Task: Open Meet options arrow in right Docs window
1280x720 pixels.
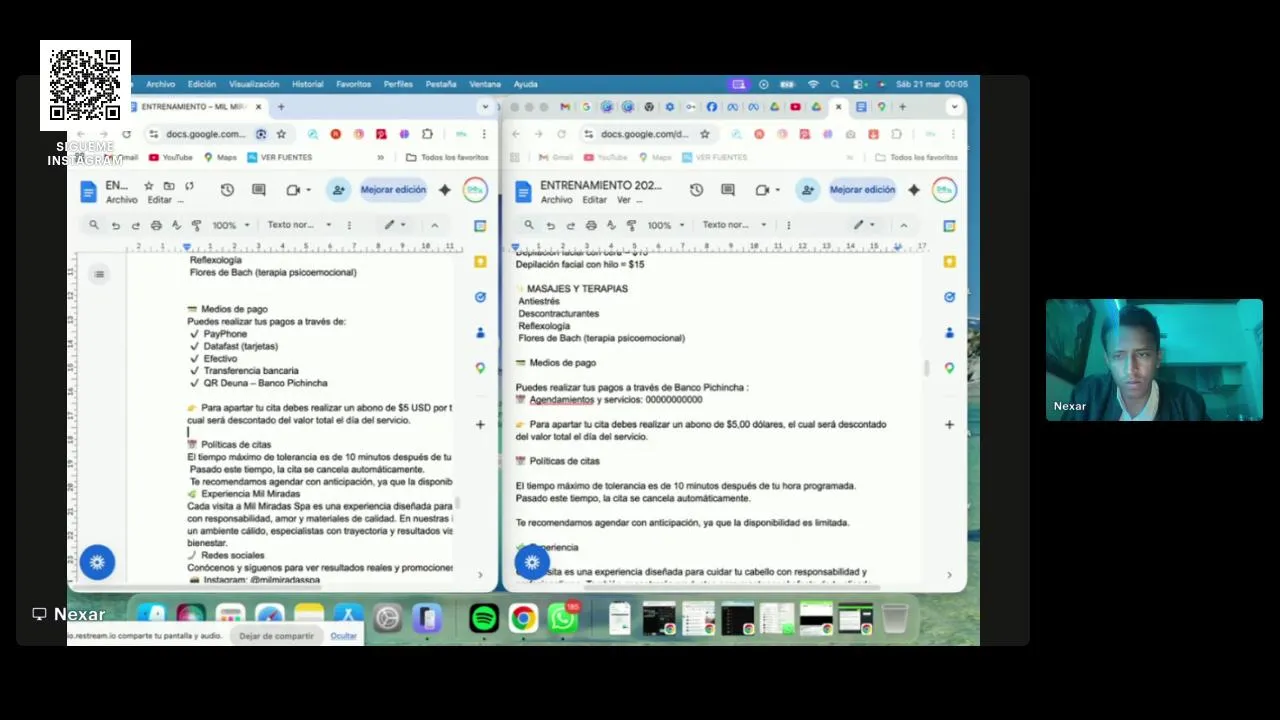Action: tap(777, 190)
